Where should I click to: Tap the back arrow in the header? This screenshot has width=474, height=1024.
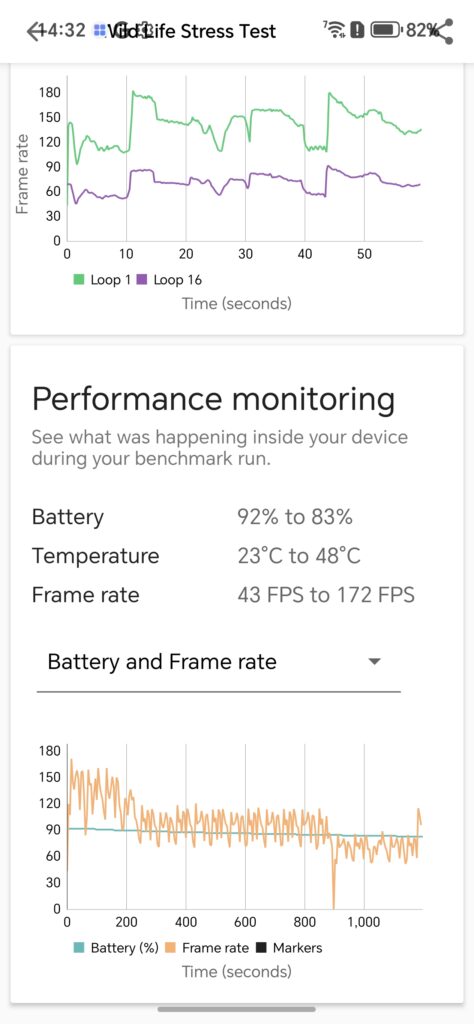pyautogui.click(x=35, y=31)
